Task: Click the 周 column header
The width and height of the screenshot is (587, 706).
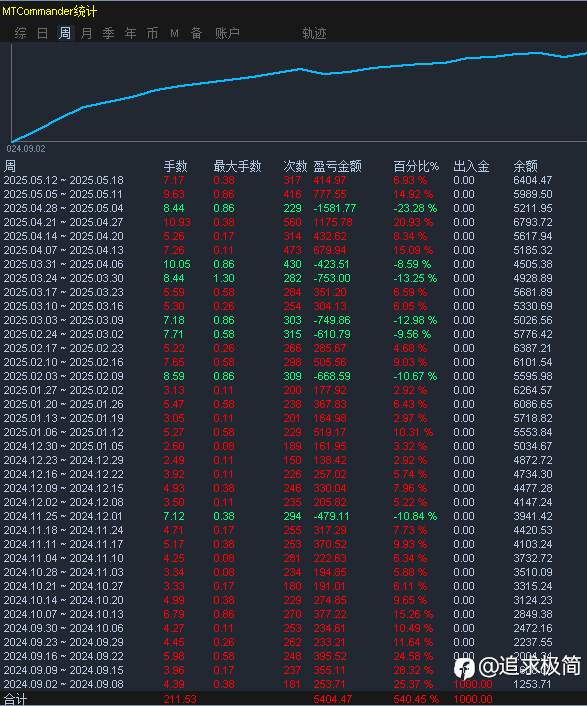Action: point(10,166)
